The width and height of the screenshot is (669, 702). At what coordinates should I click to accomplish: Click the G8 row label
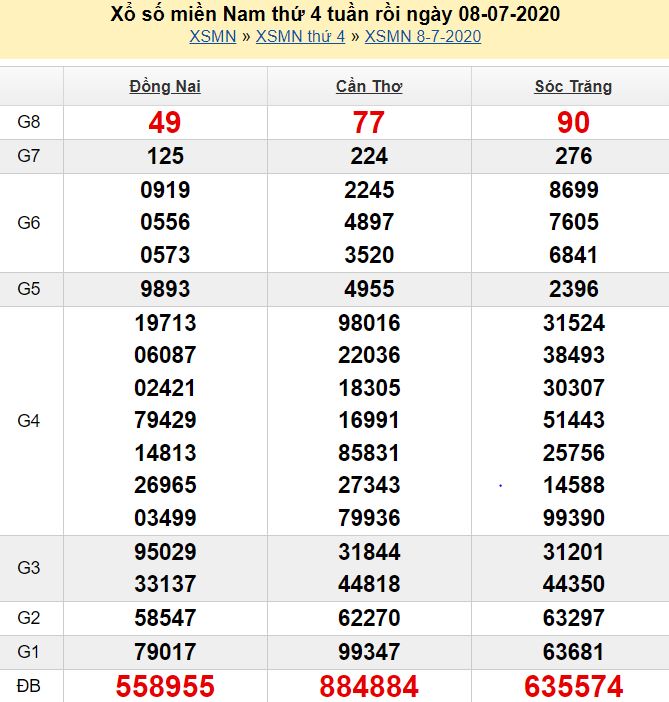[29, 122]
